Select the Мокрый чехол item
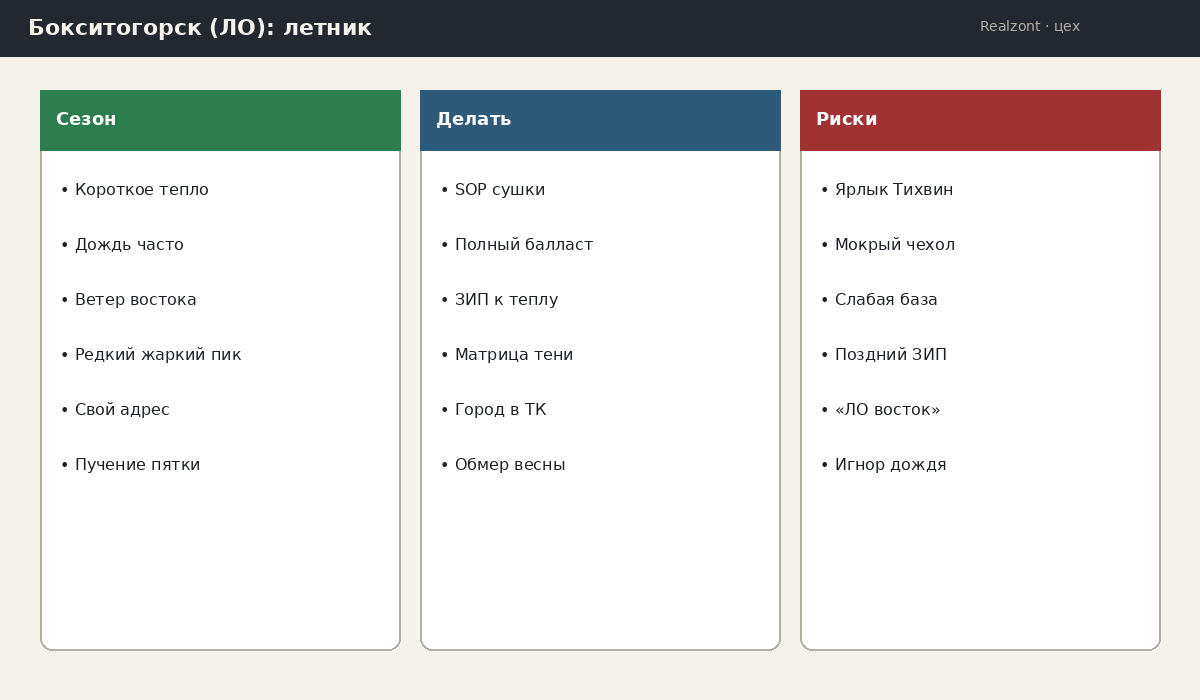Image resolution: width=1200 pixels, height=700 pixels. point(895,245)
